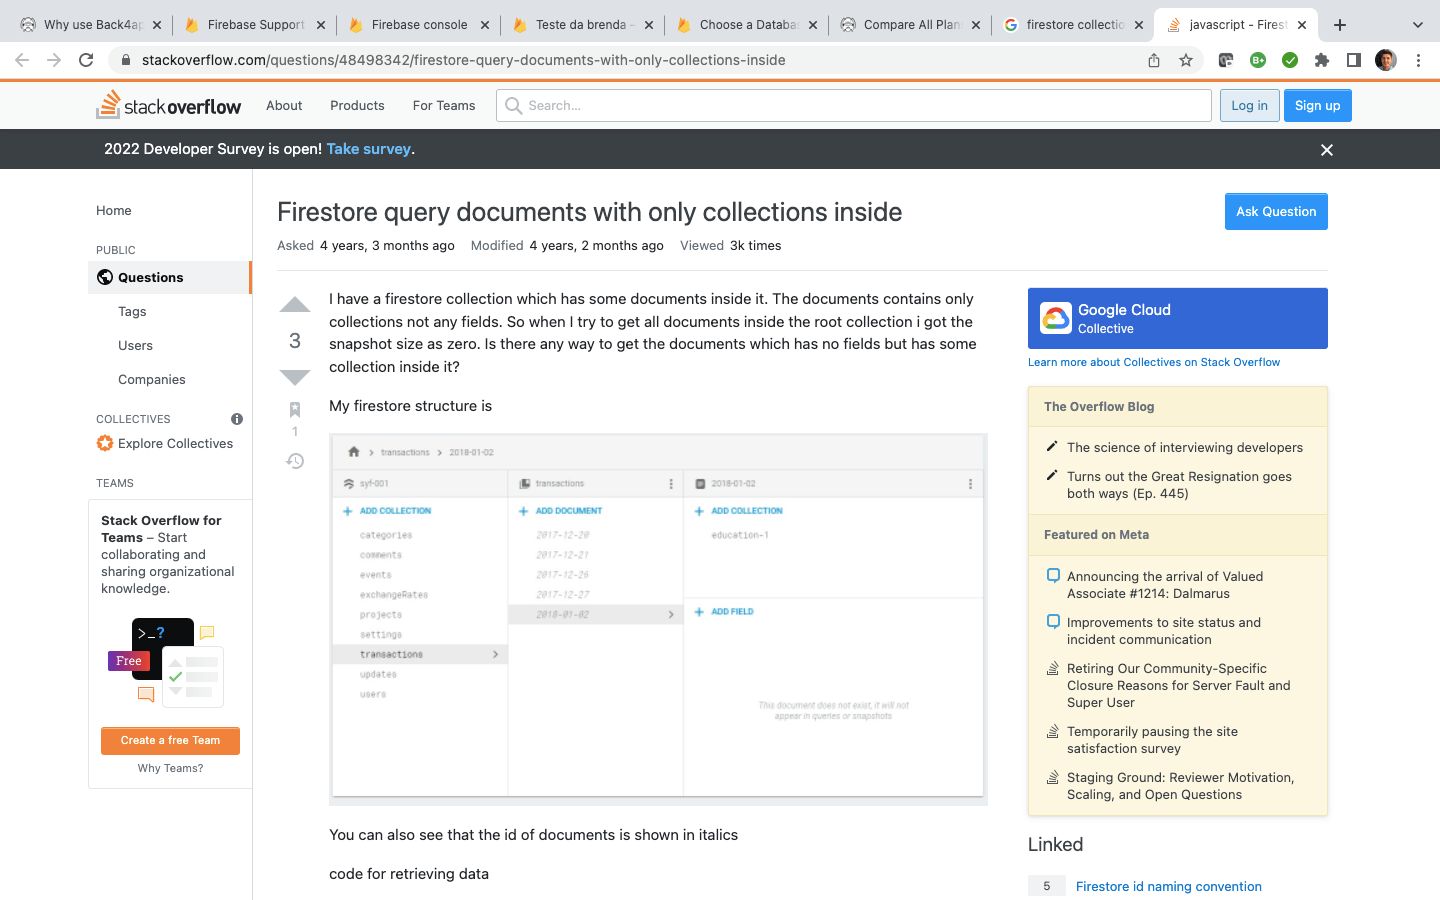Open the Chrome three-dot menu
1440x900 pixels.
click(1419, 60)
